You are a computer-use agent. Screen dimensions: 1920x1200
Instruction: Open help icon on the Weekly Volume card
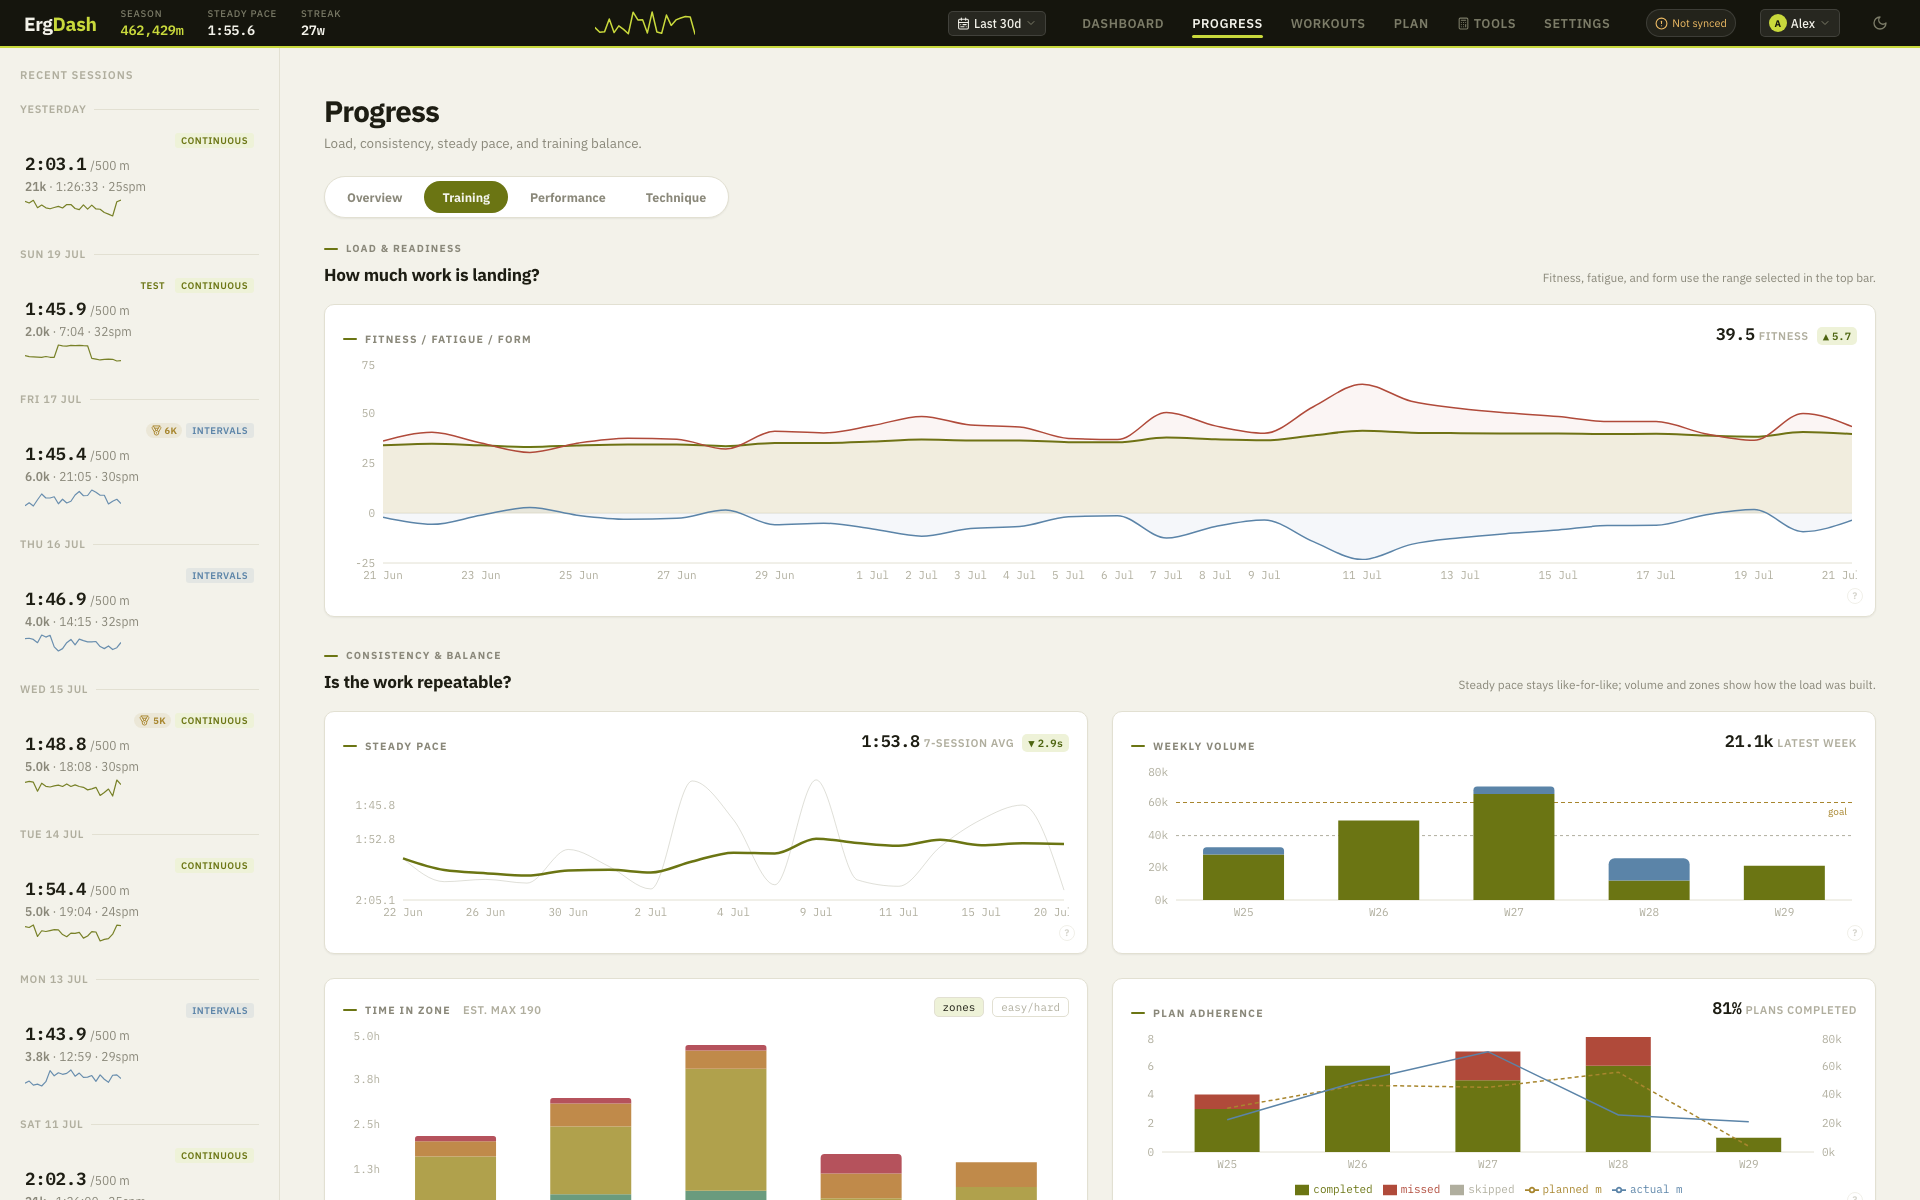click(x=1854, y=933)
